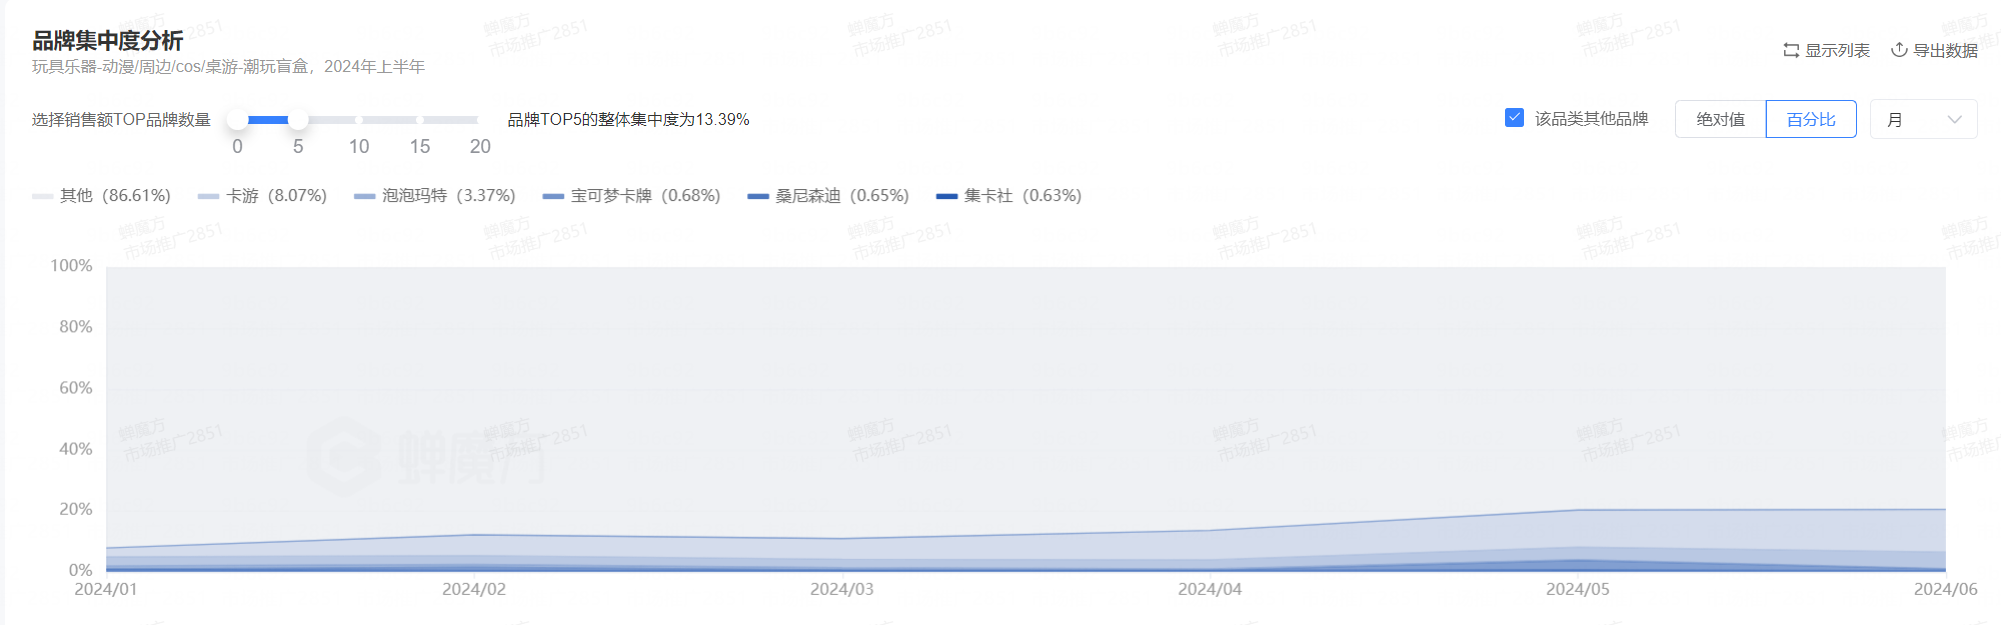This screenshot has height=625, width=2001.
Task: Hide the 泡泡玛特 (3.37%) series label
Action: tap(449, 196)
